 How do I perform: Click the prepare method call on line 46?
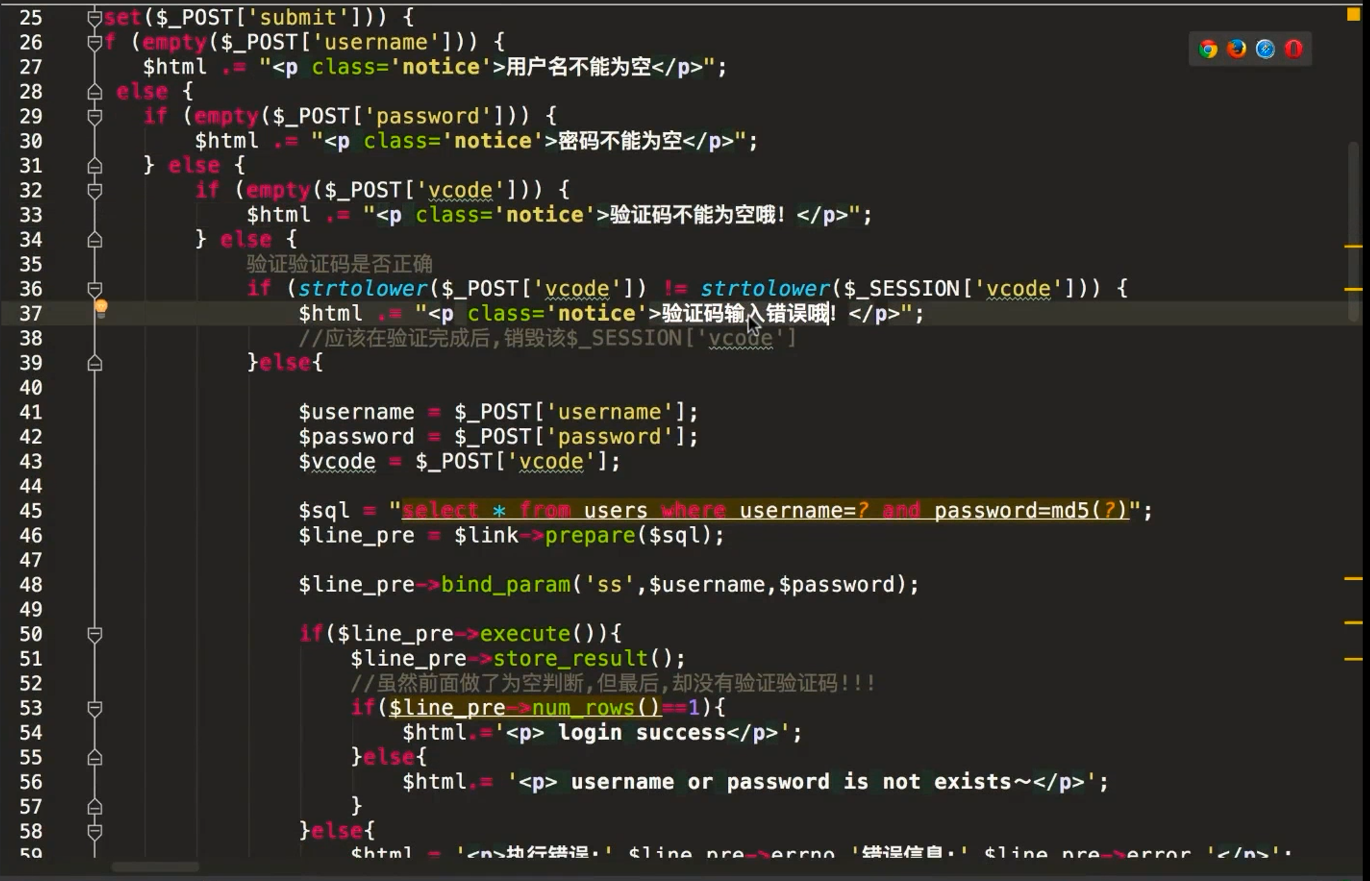591,535
